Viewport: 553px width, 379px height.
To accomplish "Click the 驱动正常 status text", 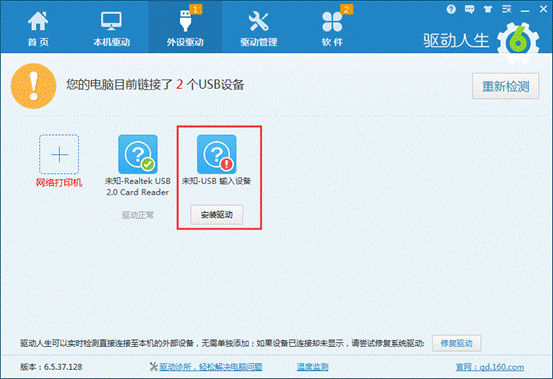I will tap(138, 215).
